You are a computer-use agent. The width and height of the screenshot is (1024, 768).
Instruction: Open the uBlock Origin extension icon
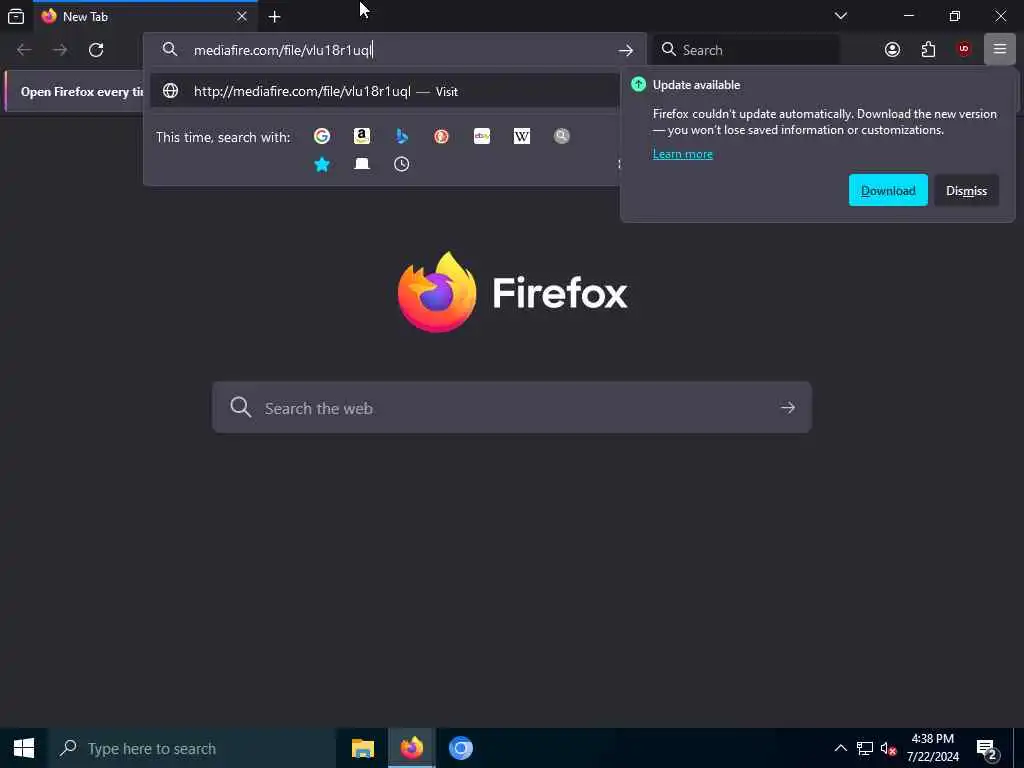coord(964,49)
